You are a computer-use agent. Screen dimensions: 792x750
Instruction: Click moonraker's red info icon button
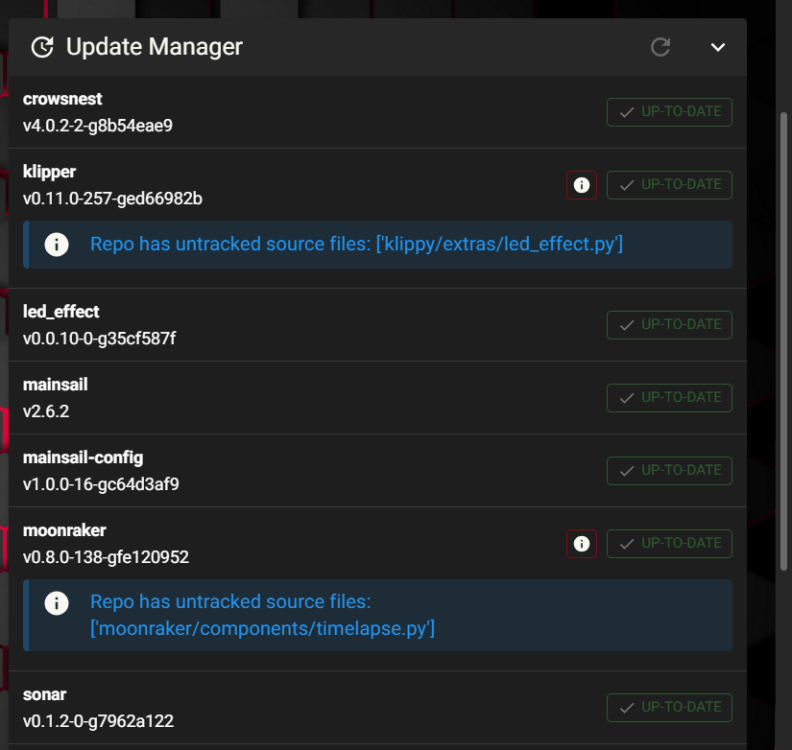[581, 544]
